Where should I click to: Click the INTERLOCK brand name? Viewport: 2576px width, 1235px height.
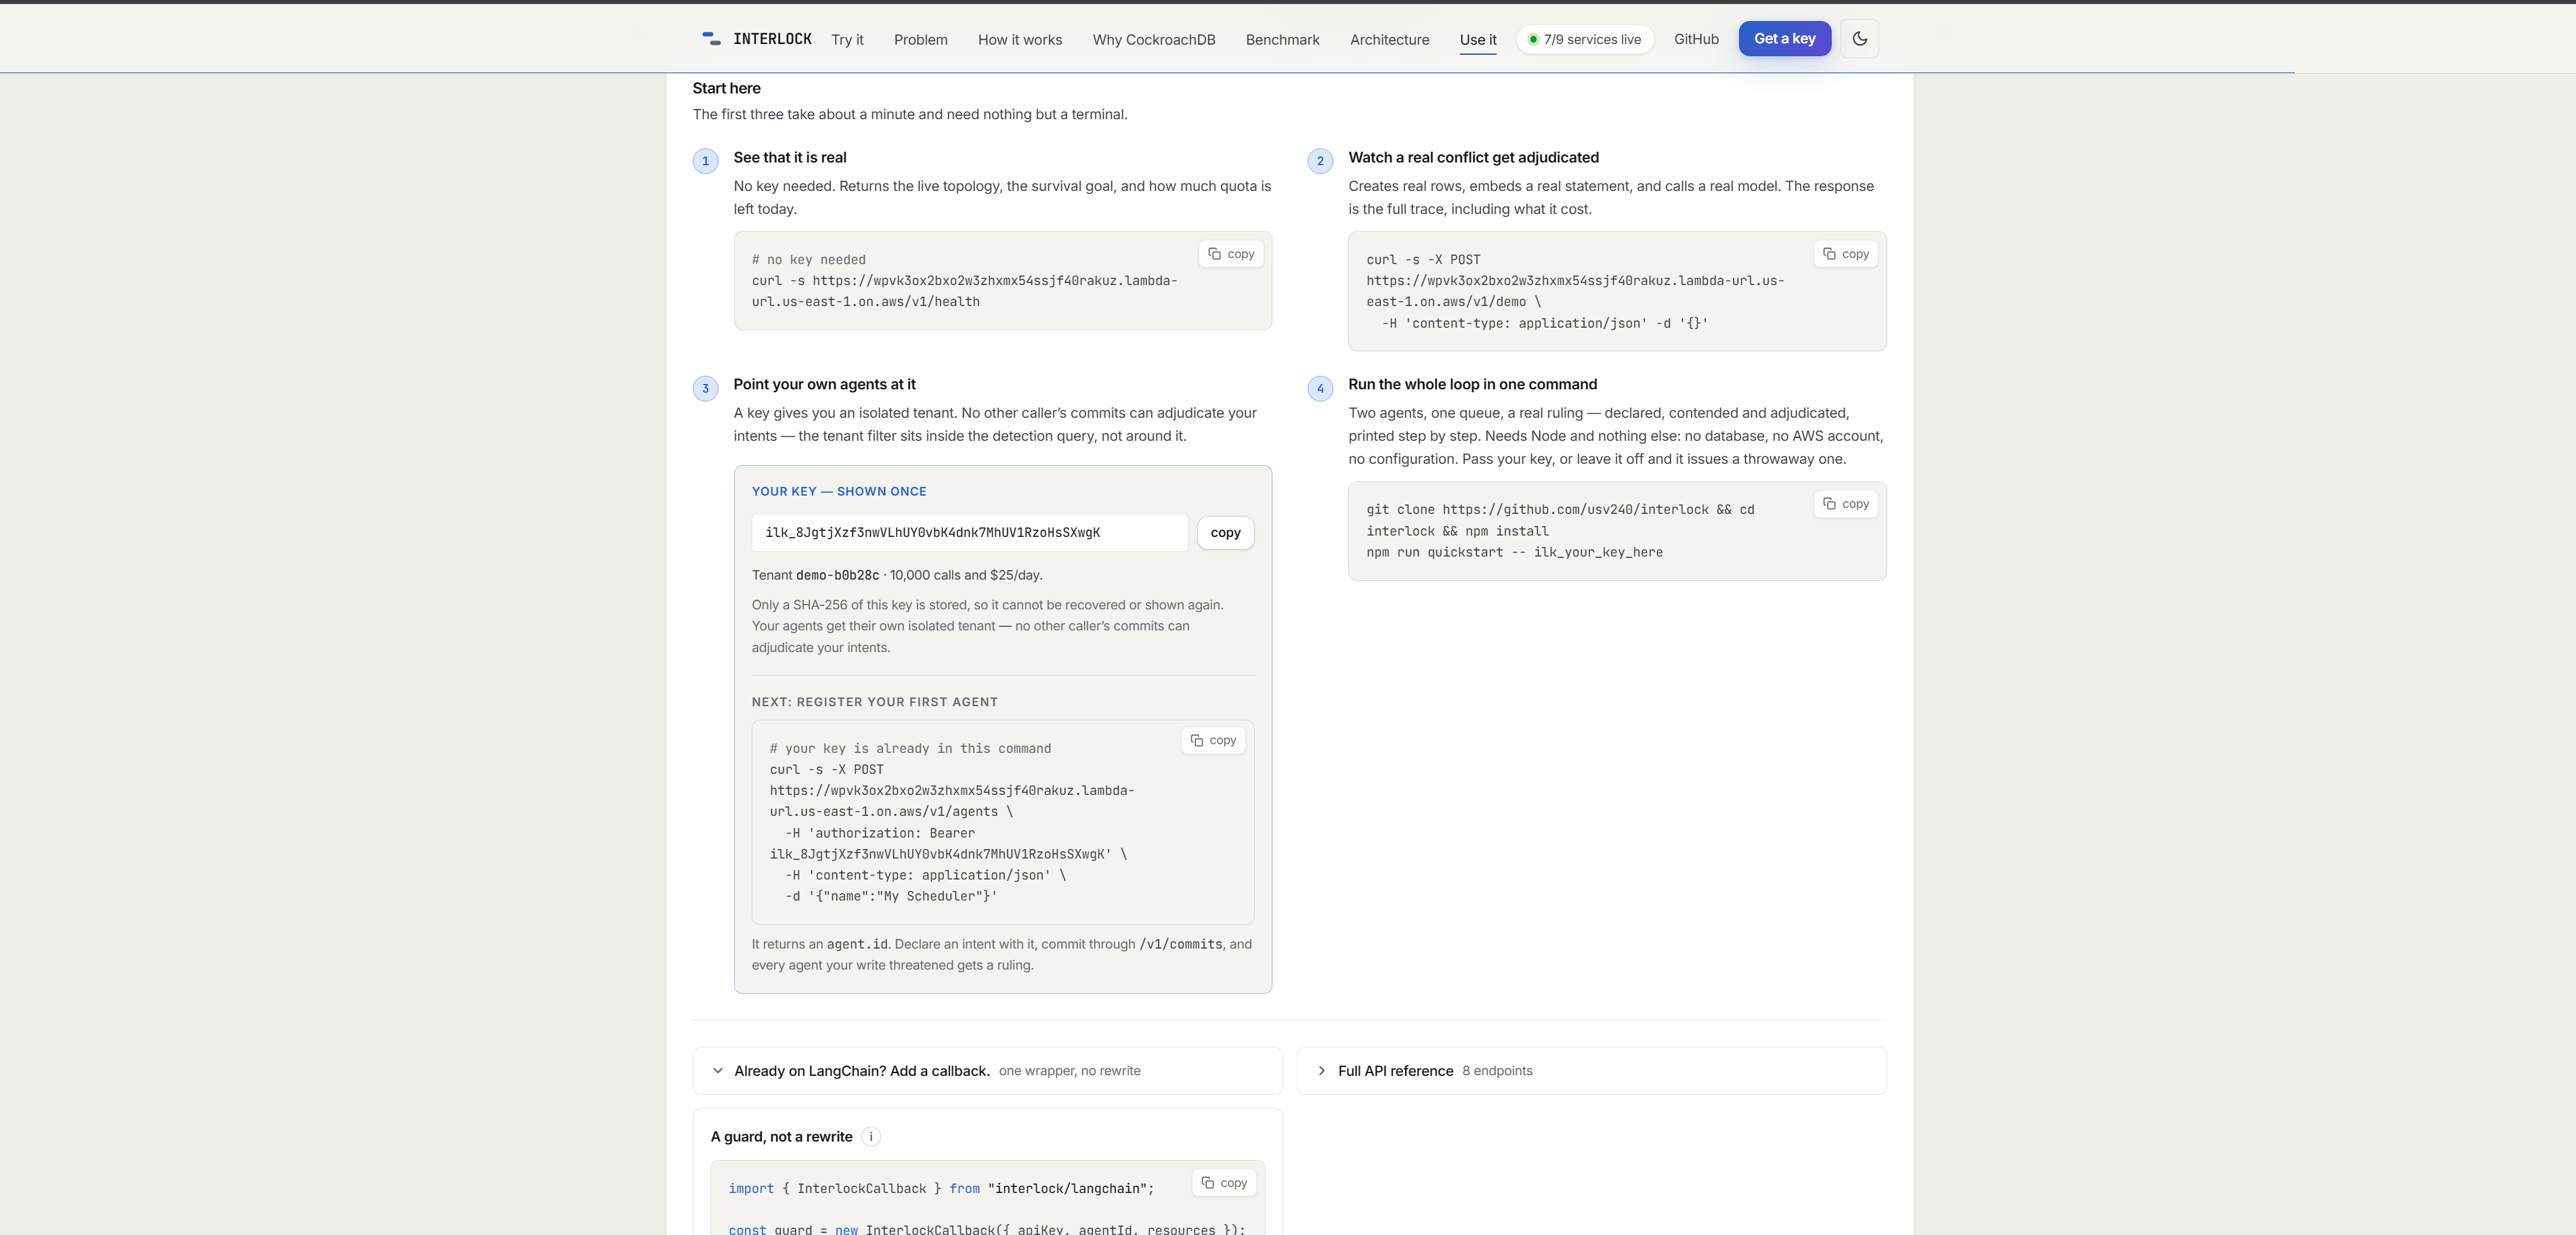tap(772, 39)
